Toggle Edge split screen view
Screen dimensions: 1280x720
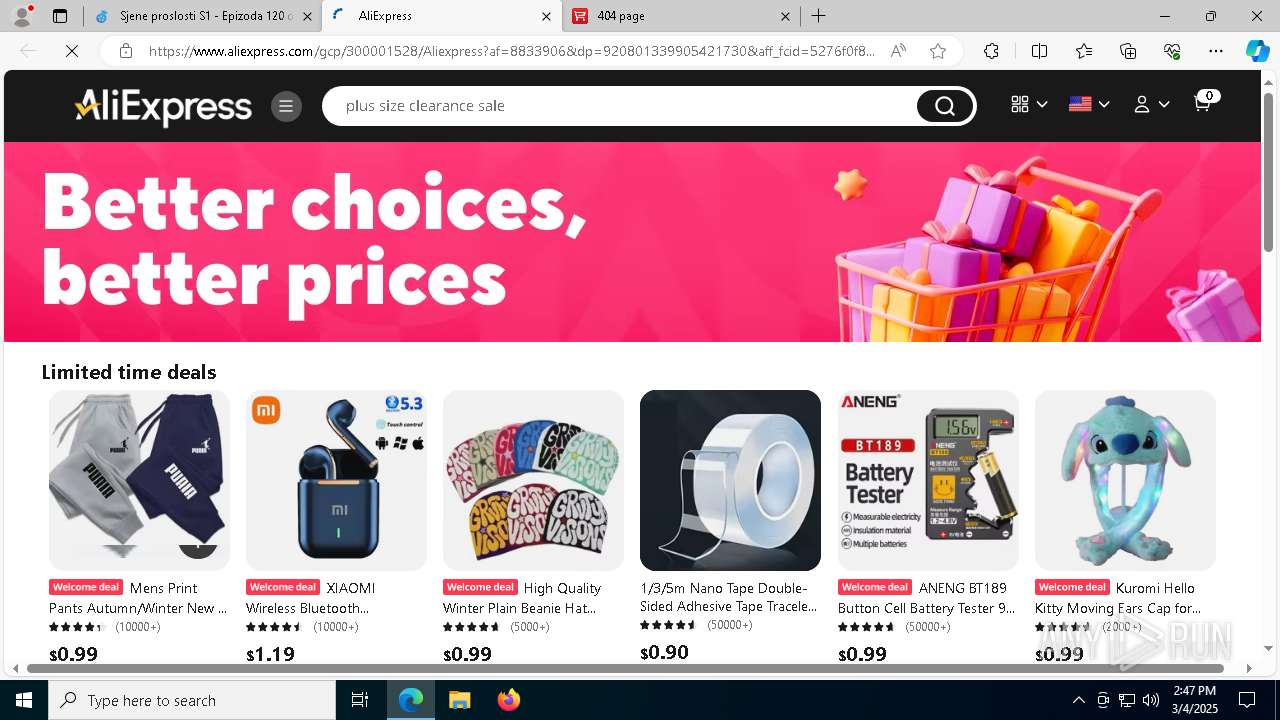coord(1039,51)
